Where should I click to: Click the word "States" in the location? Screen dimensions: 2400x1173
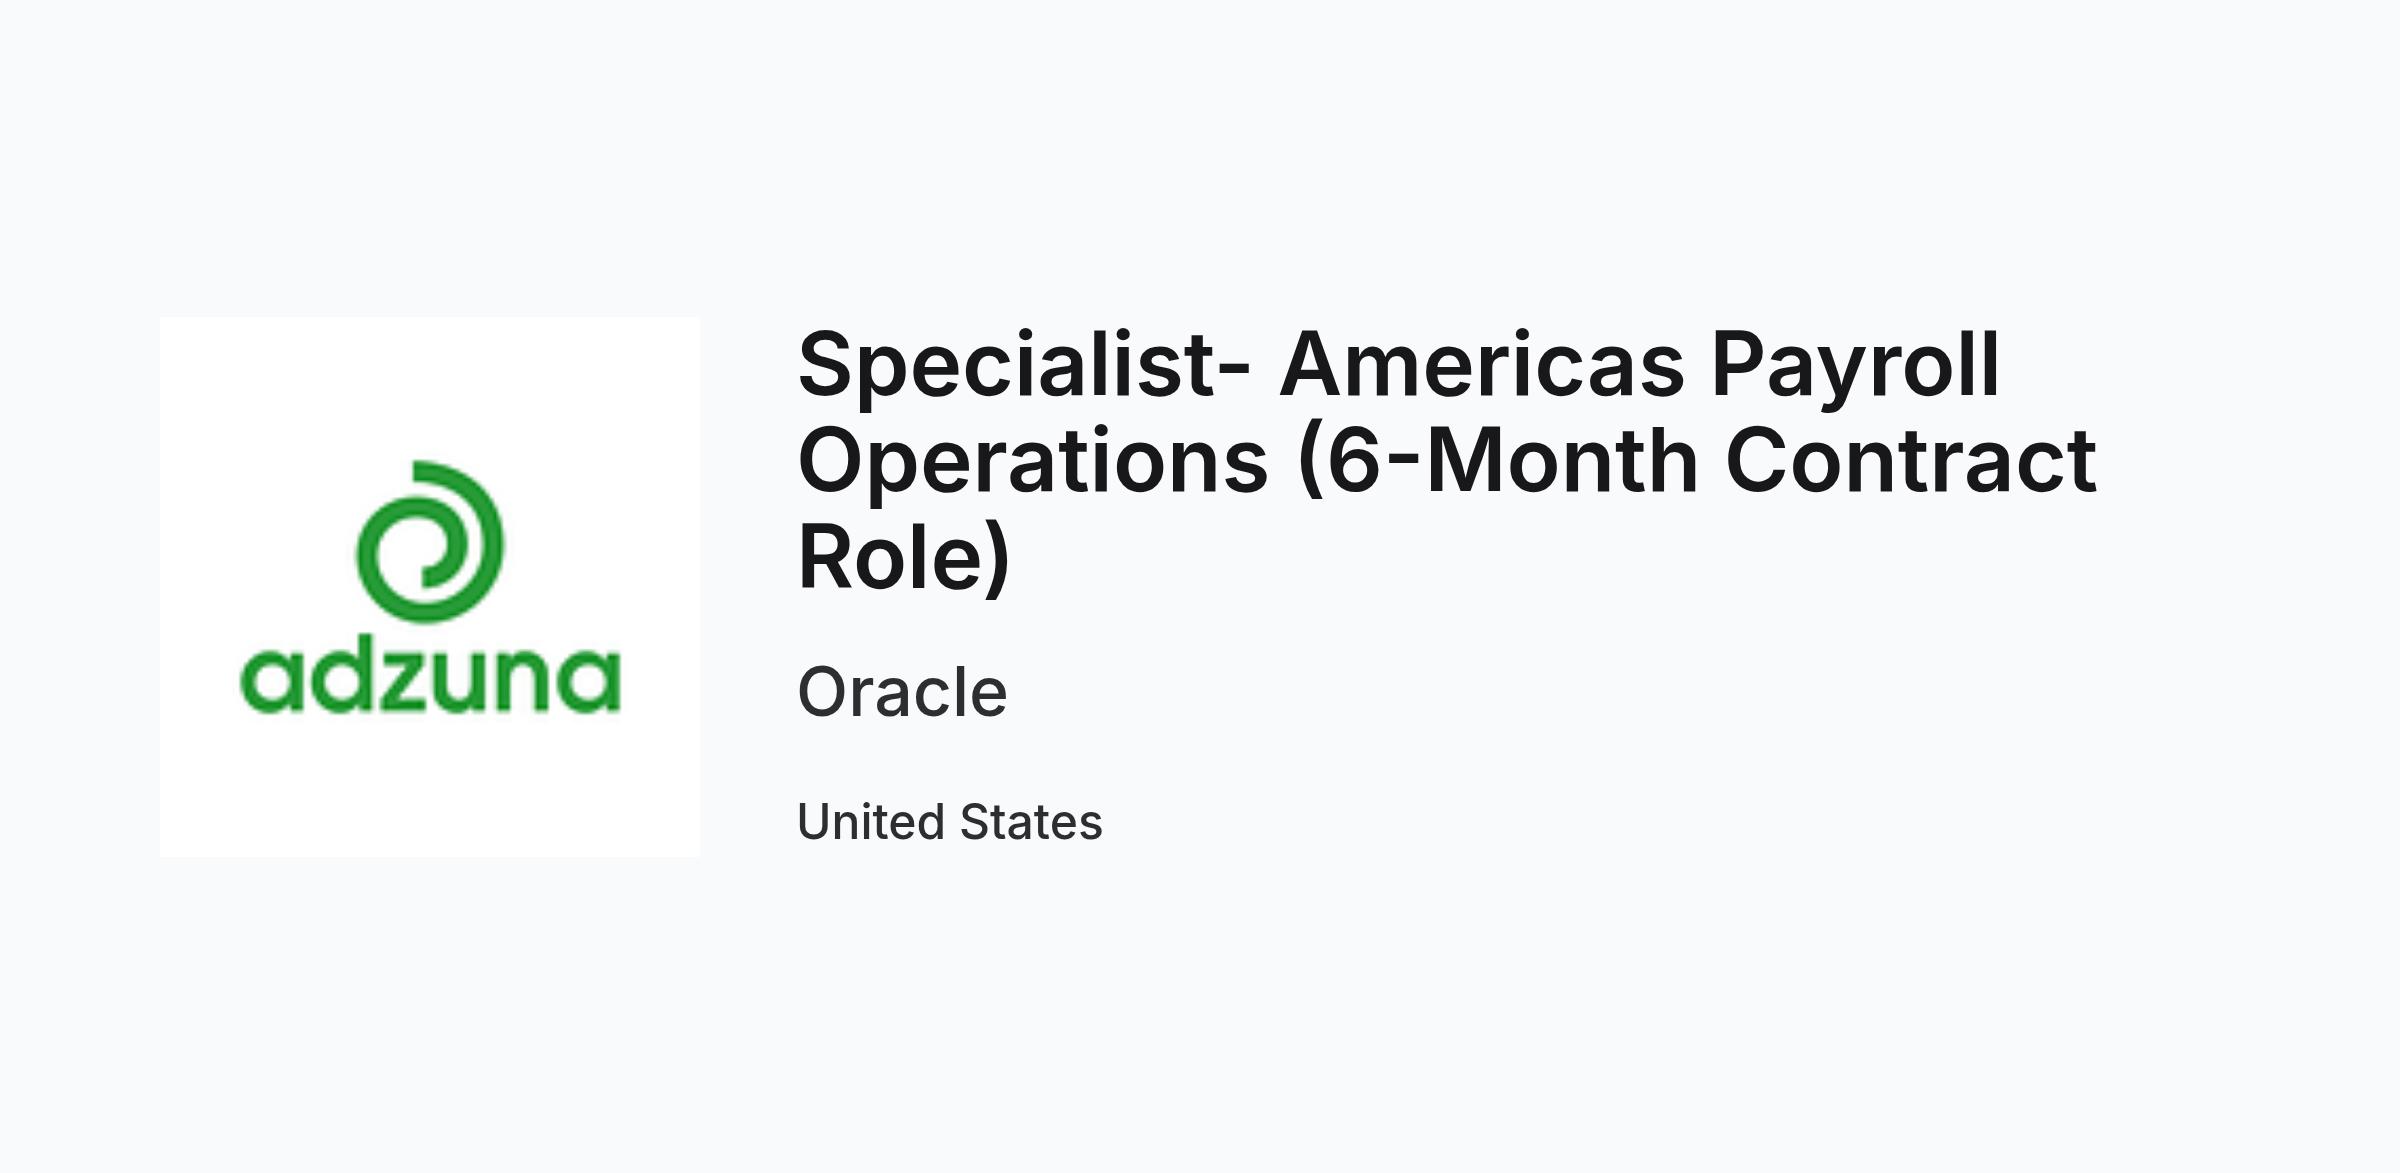(1031, 822)
